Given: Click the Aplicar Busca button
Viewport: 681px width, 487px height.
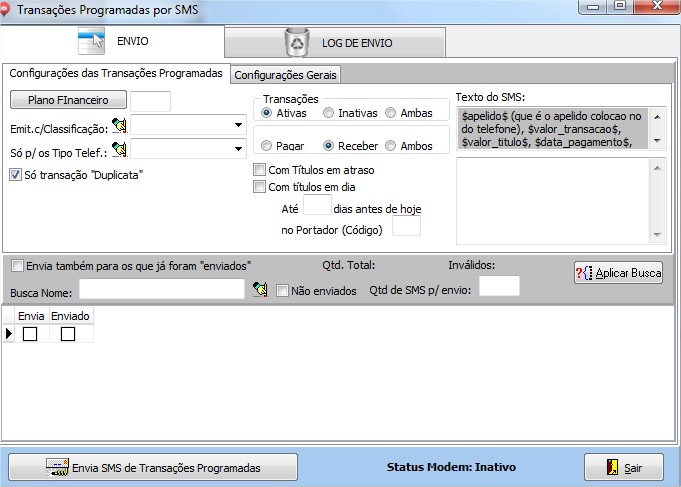Looking at the screenshot, I should (x=618, y=273).
